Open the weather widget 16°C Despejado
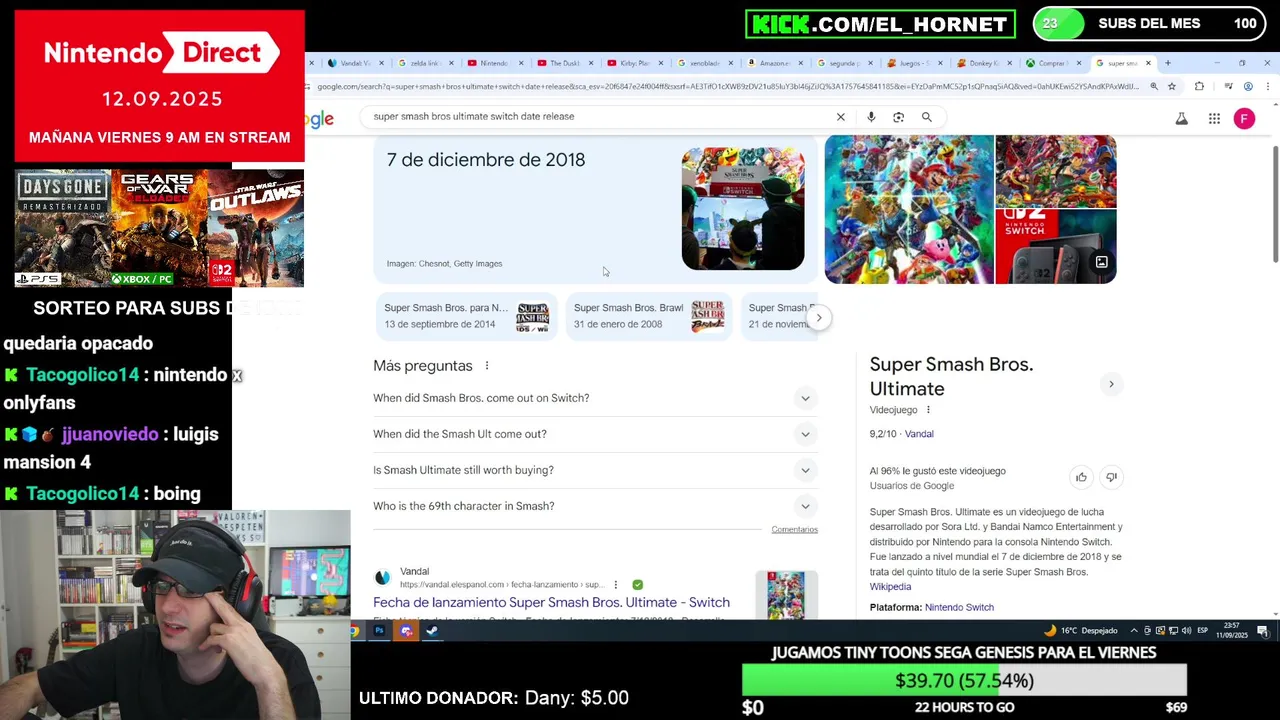 tap(1080, 631)
